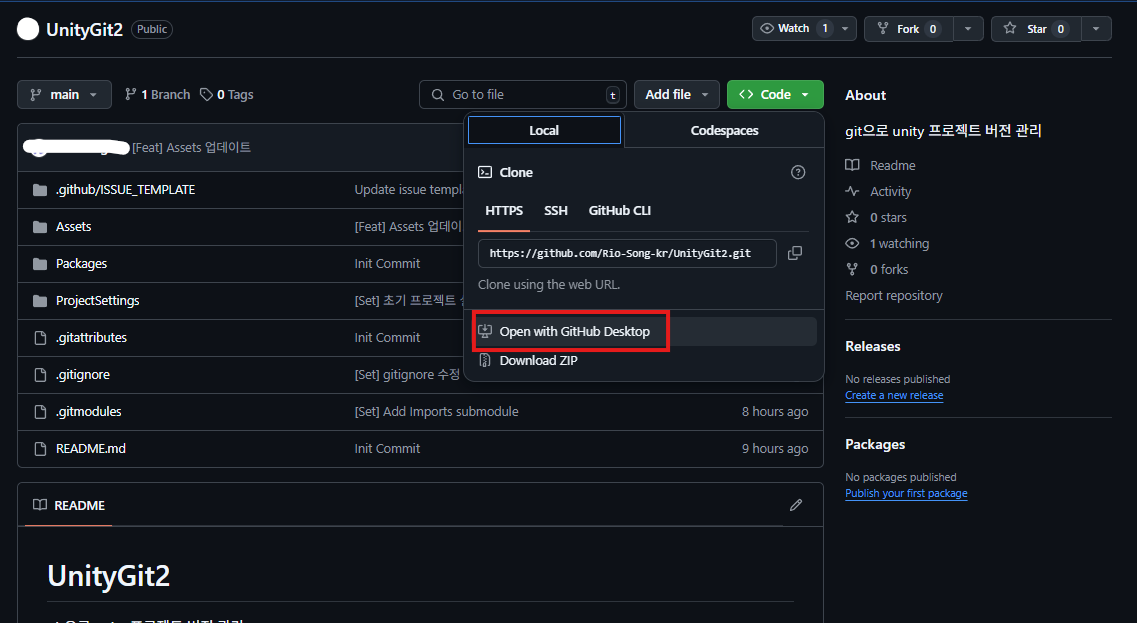1137x623 pixels.
Task: Click the repository owner avatar circle
Action: (x=28, y=29)
